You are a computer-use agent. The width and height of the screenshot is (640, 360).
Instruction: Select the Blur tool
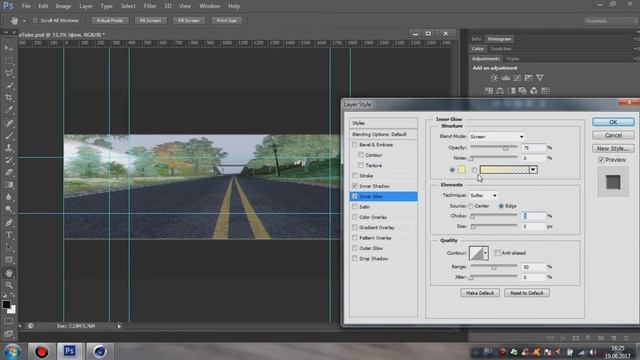pos(9,197)
